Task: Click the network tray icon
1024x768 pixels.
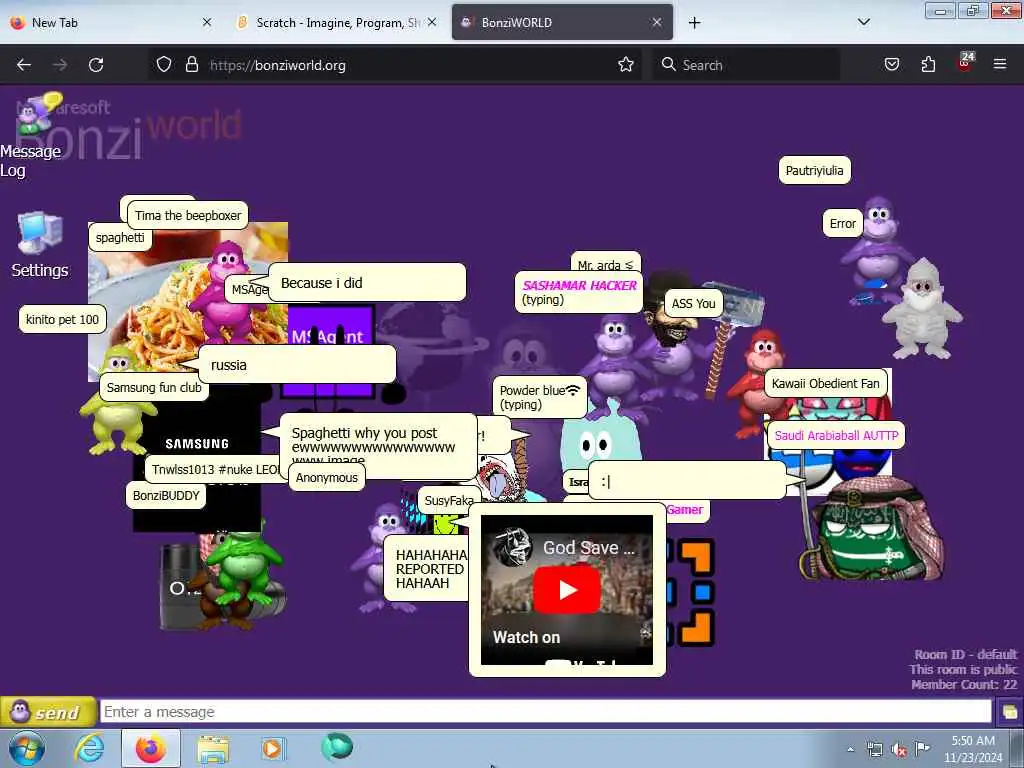Action: pyautogui.click(x=874, y=750)
